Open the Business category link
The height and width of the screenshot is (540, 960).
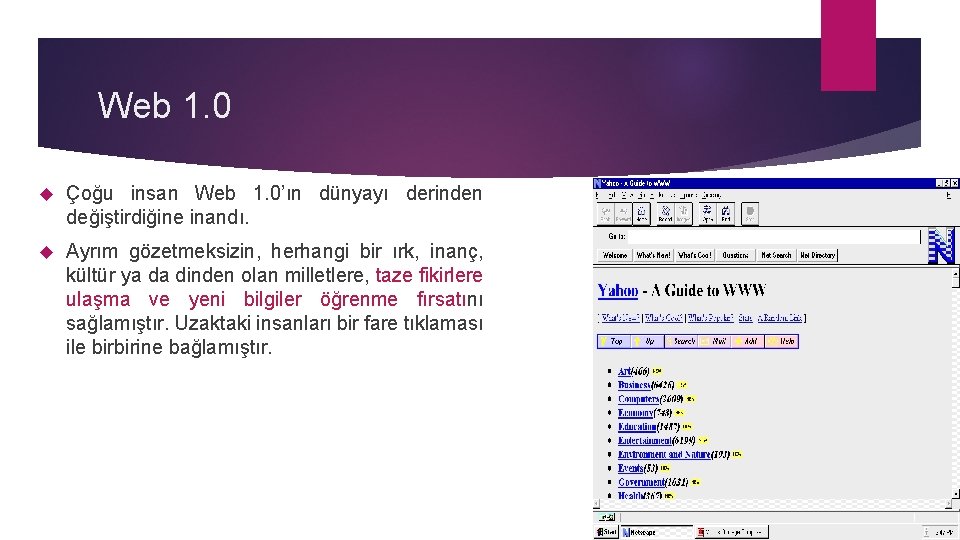coord(634,385)
